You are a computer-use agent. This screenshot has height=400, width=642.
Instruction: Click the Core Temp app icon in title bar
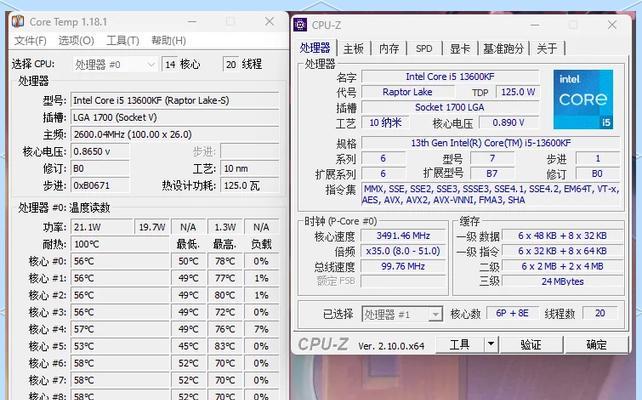tap(18, 21)
